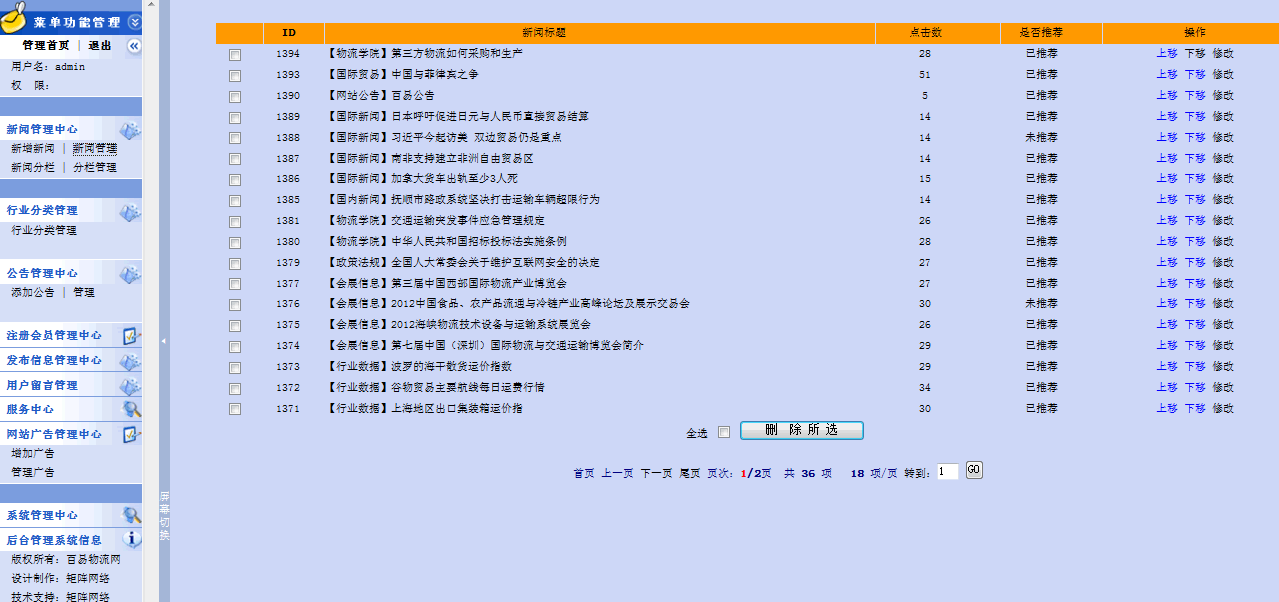Open 管理广告 in the ads menu
The width and height of the screenshot is (1279, 602).
[x=33, y=472]
